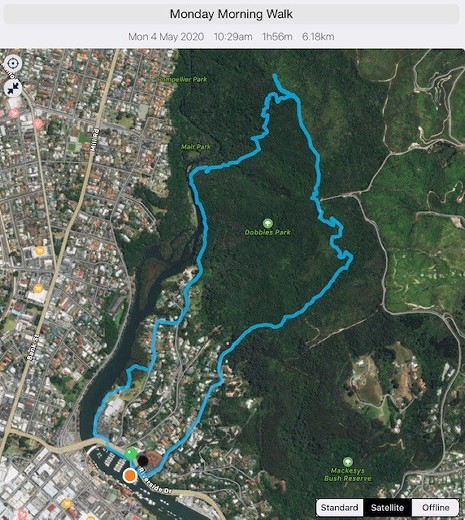
Task: Switch map to Standard view
Action: [340, 507]
